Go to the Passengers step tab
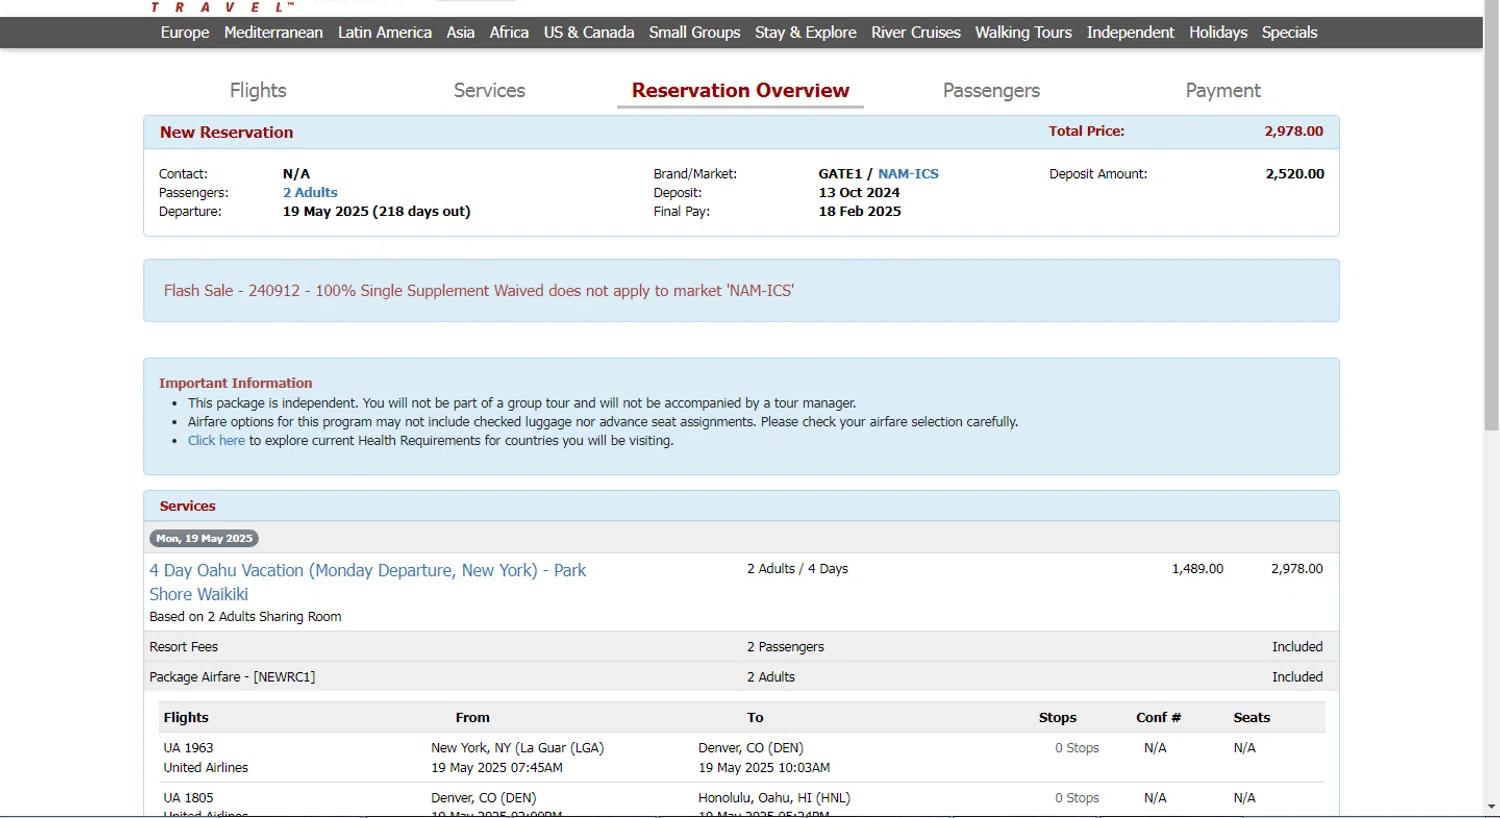Screen dimensions: 1500x818 991,90
